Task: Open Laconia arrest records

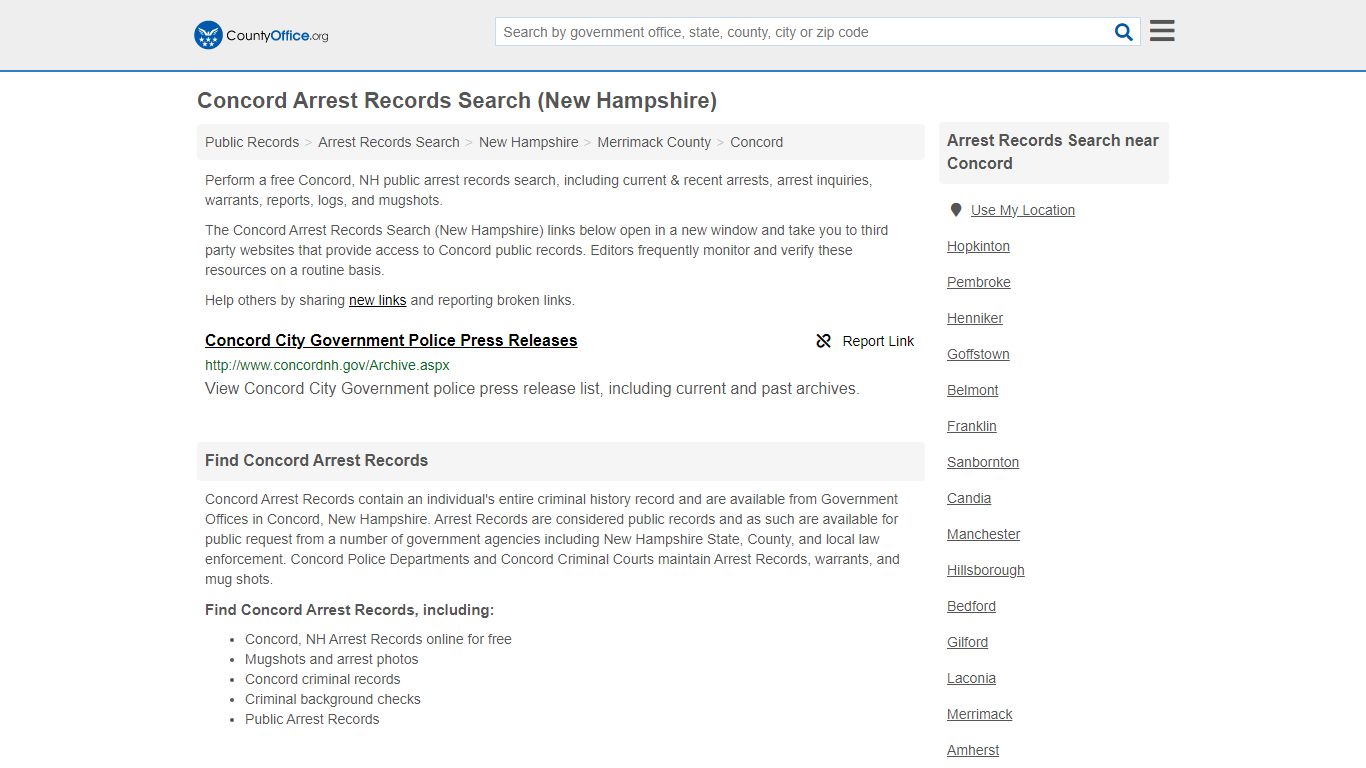Action: coord(971,678)
